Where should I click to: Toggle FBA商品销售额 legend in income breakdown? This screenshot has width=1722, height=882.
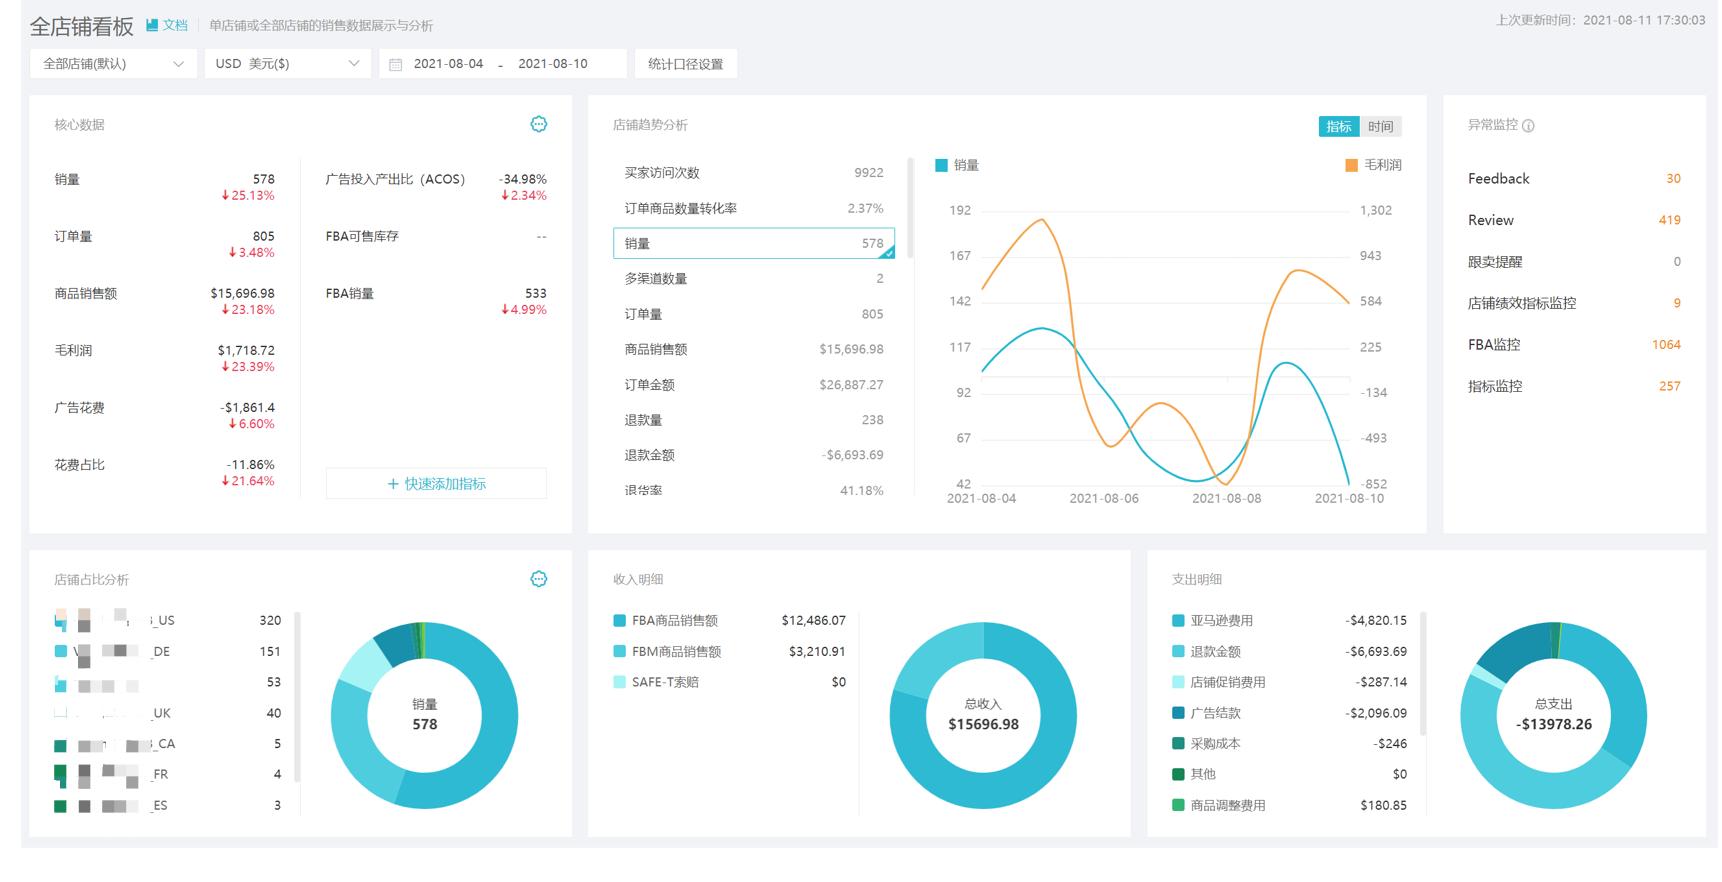pos(620,621)
